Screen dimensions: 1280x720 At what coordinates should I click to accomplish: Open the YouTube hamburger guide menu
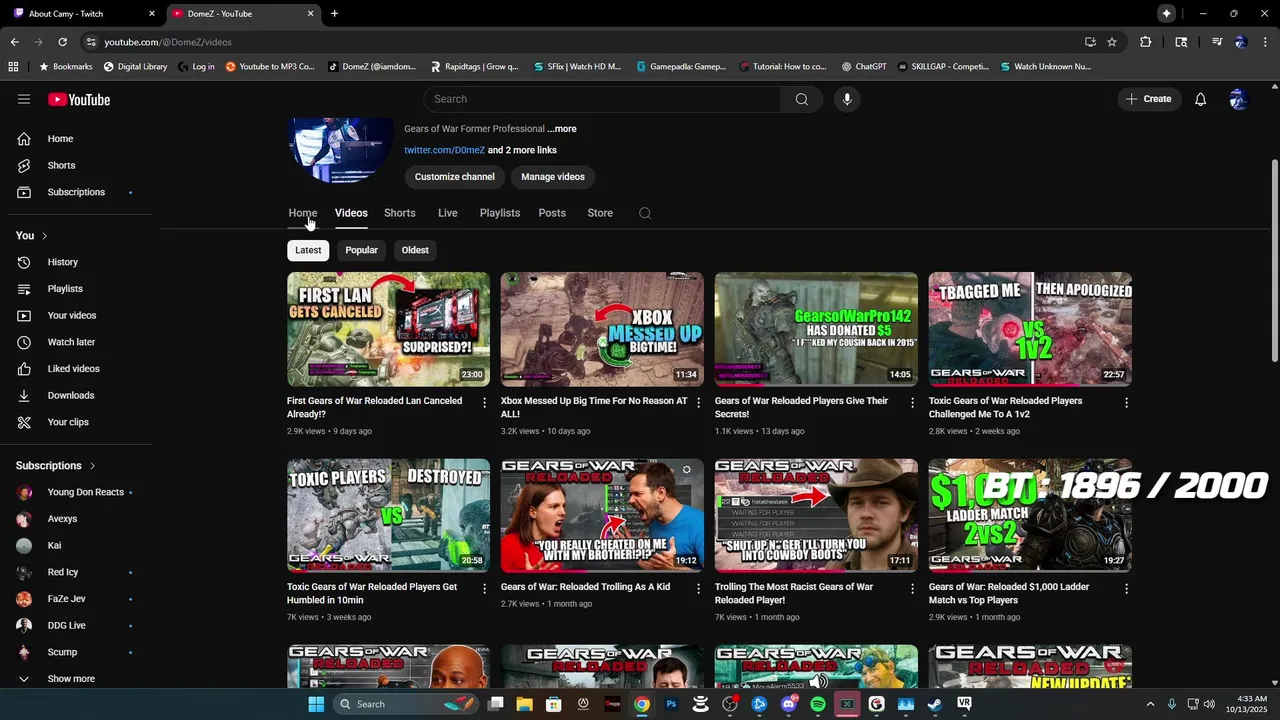click(24, 99)
